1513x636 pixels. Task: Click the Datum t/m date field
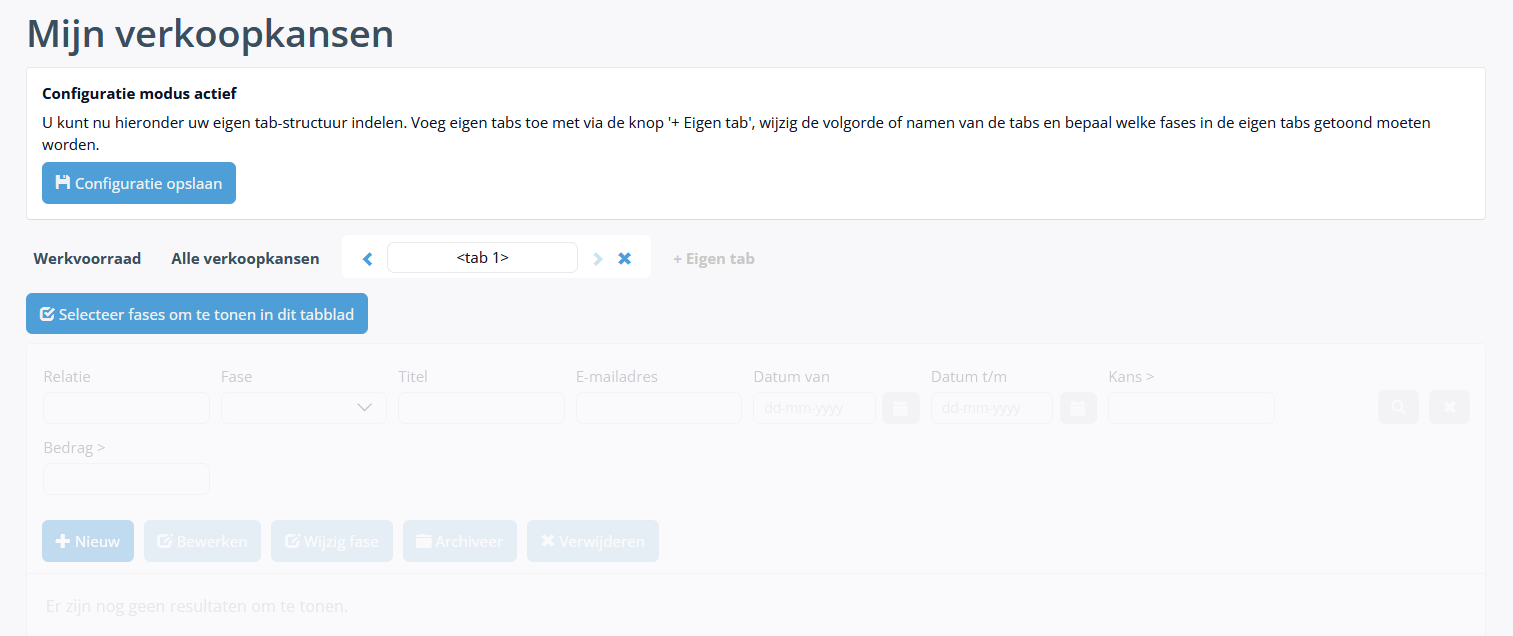[992, 408]
